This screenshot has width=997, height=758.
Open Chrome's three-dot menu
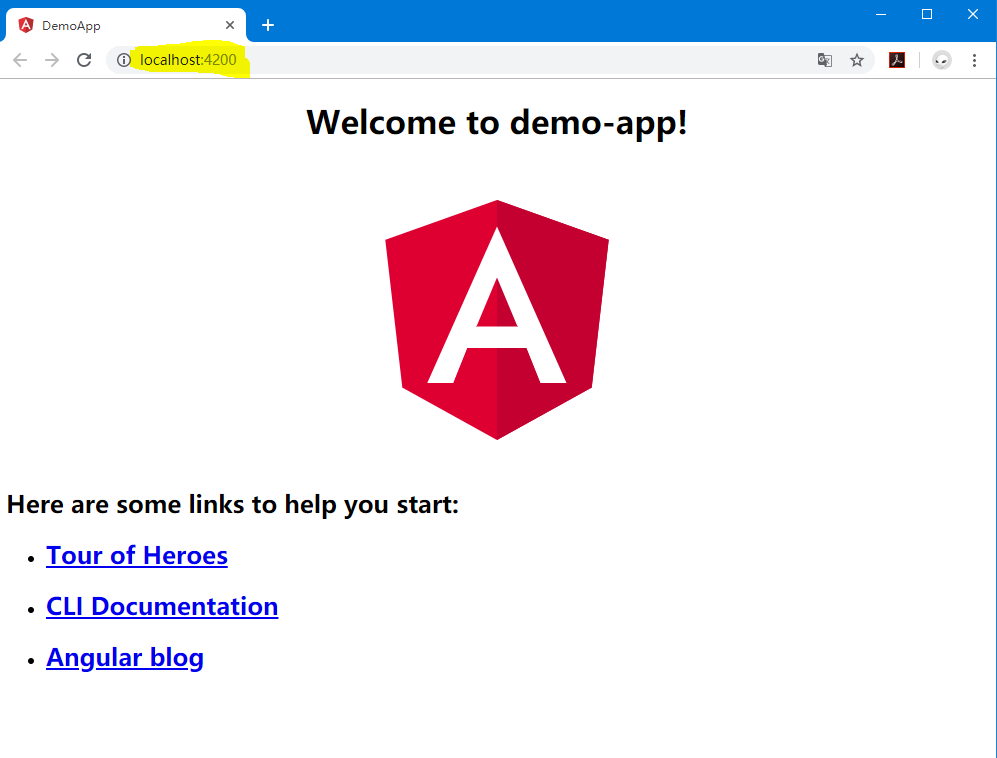(974, 60)
